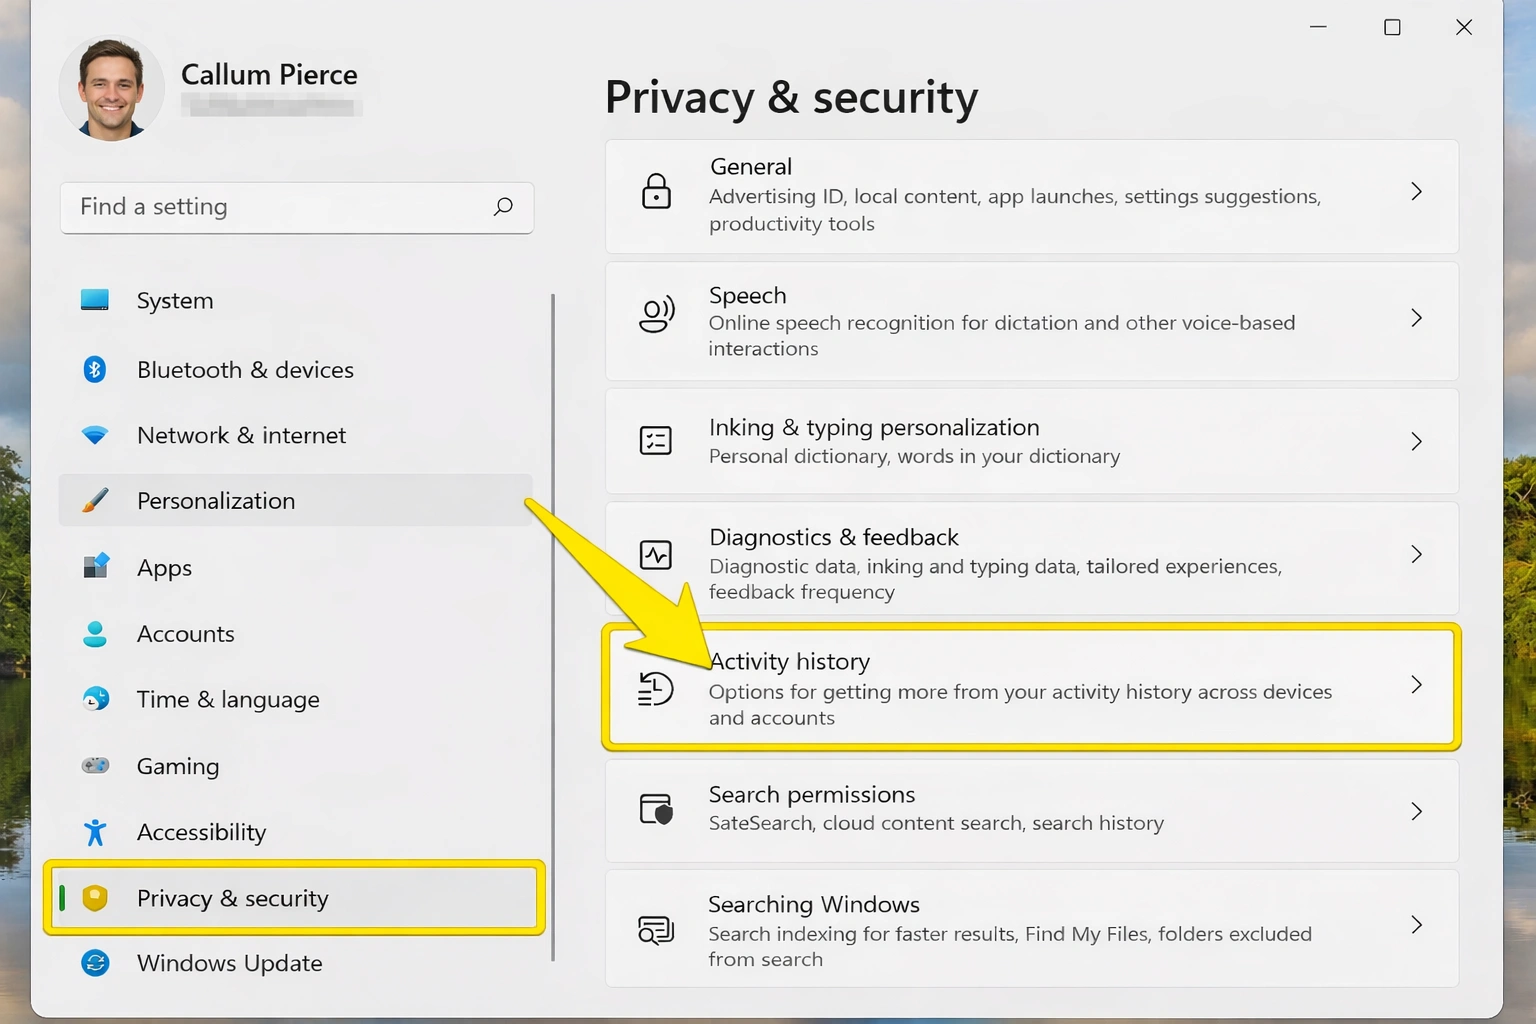
Task: Click the Activity history clock icon
Action: coord(656,688)
